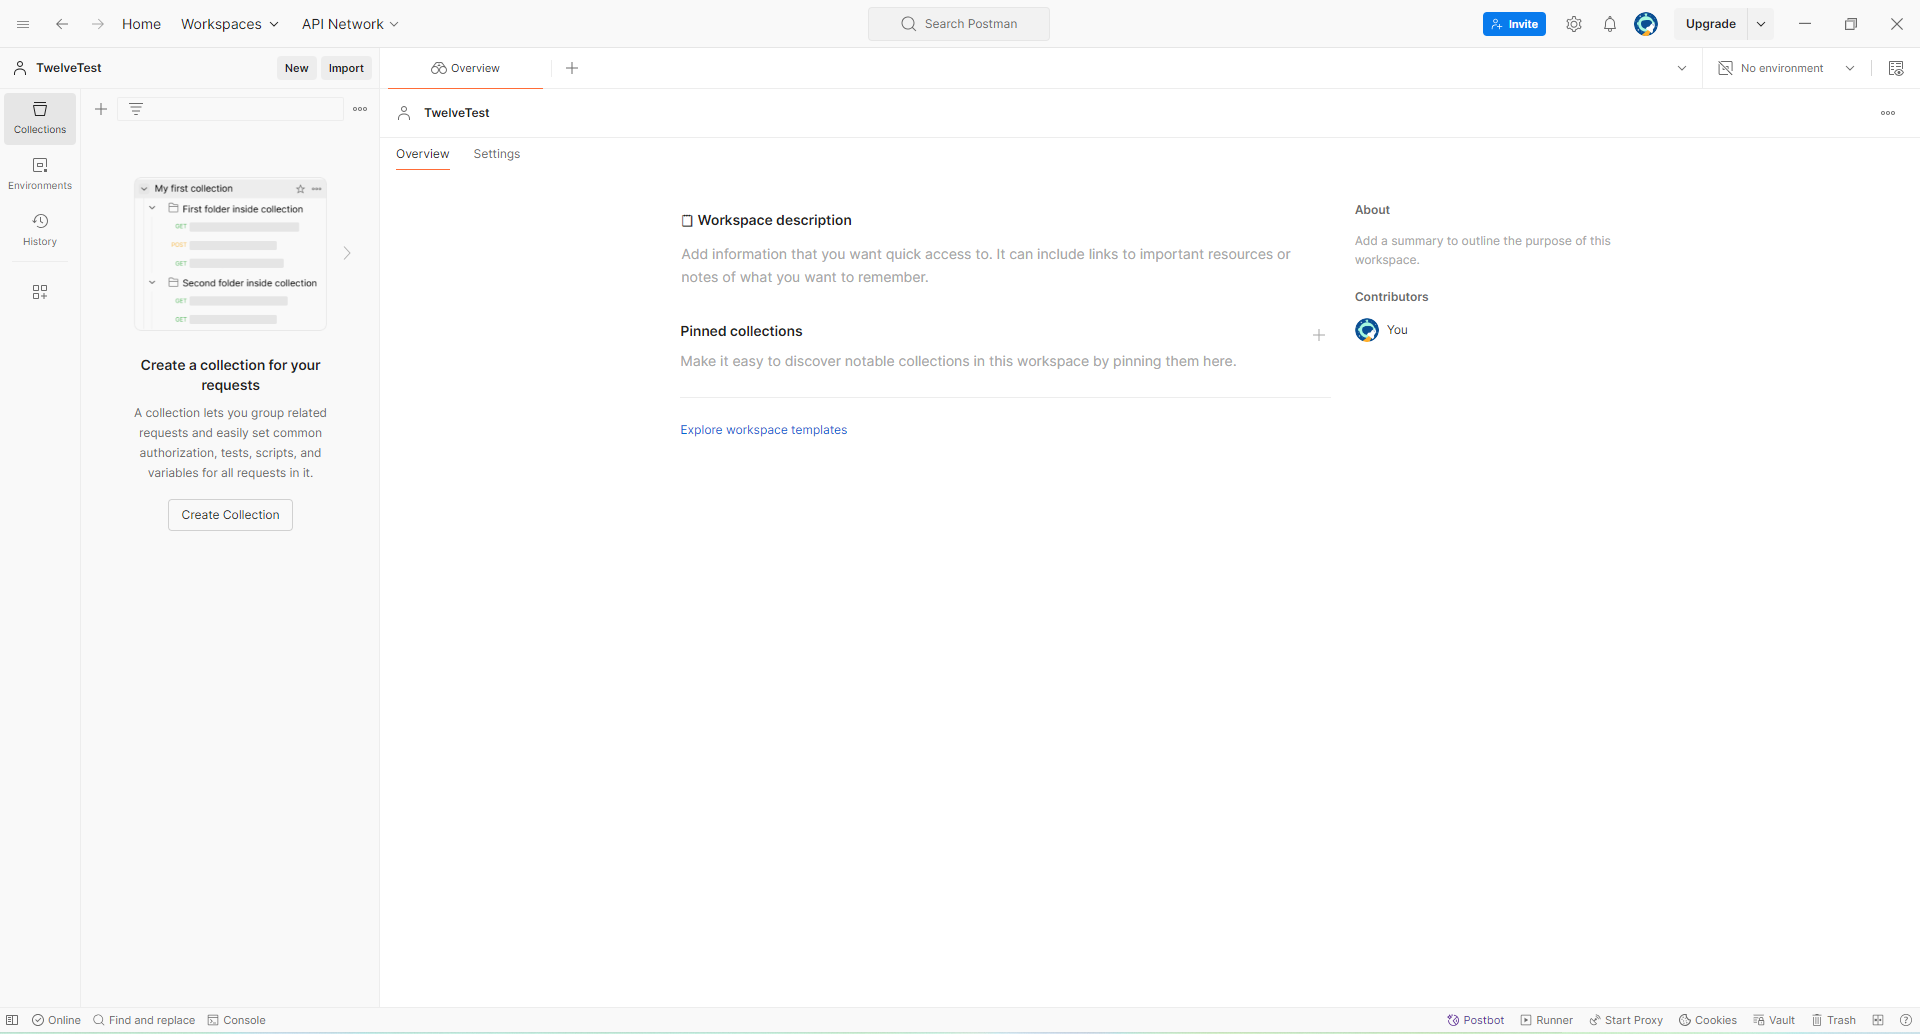
Task: Expand the arrow next to Upgrade
Action: [x=1761, y=24]
